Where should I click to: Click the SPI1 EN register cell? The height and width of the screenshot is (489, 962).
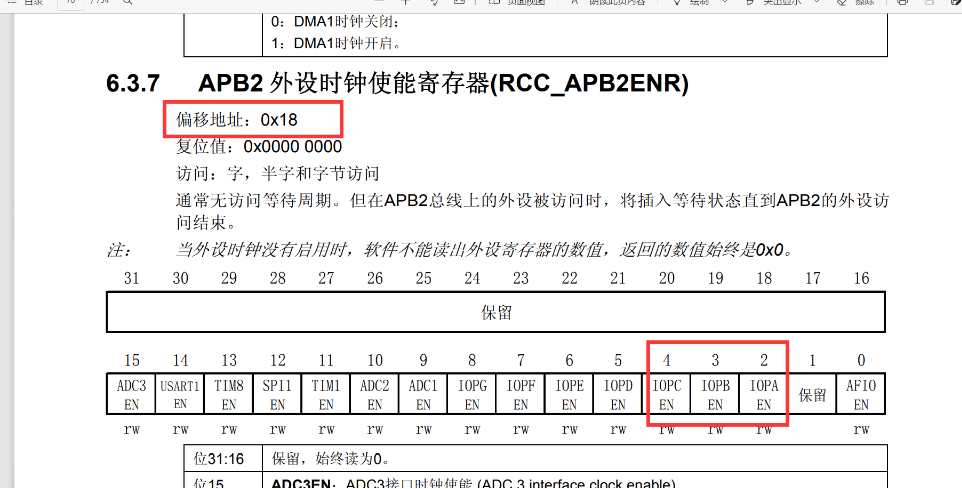pos(277,395)
